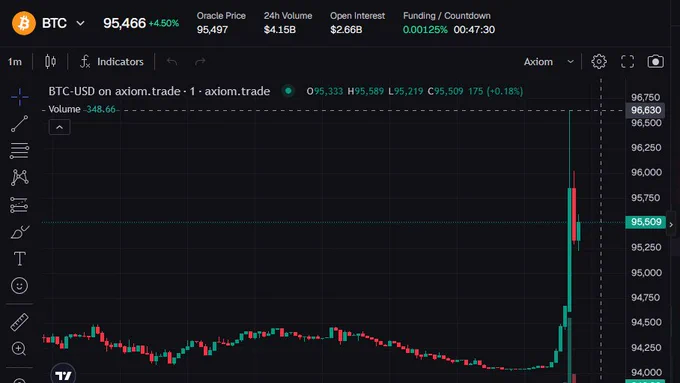Open the BTC market selector chevron
680x383 pixels.
(x=80, y=23)
